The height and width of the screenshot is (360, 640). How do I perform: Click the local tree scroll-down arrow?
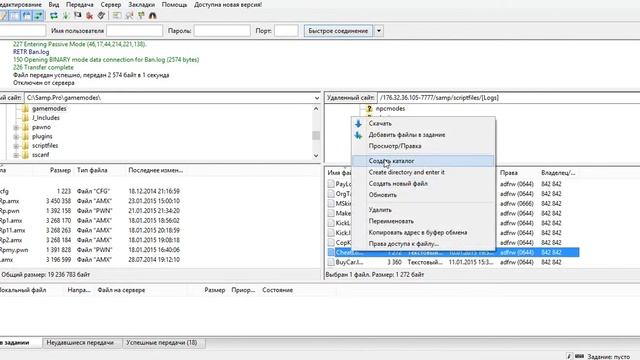pos(316,156)
